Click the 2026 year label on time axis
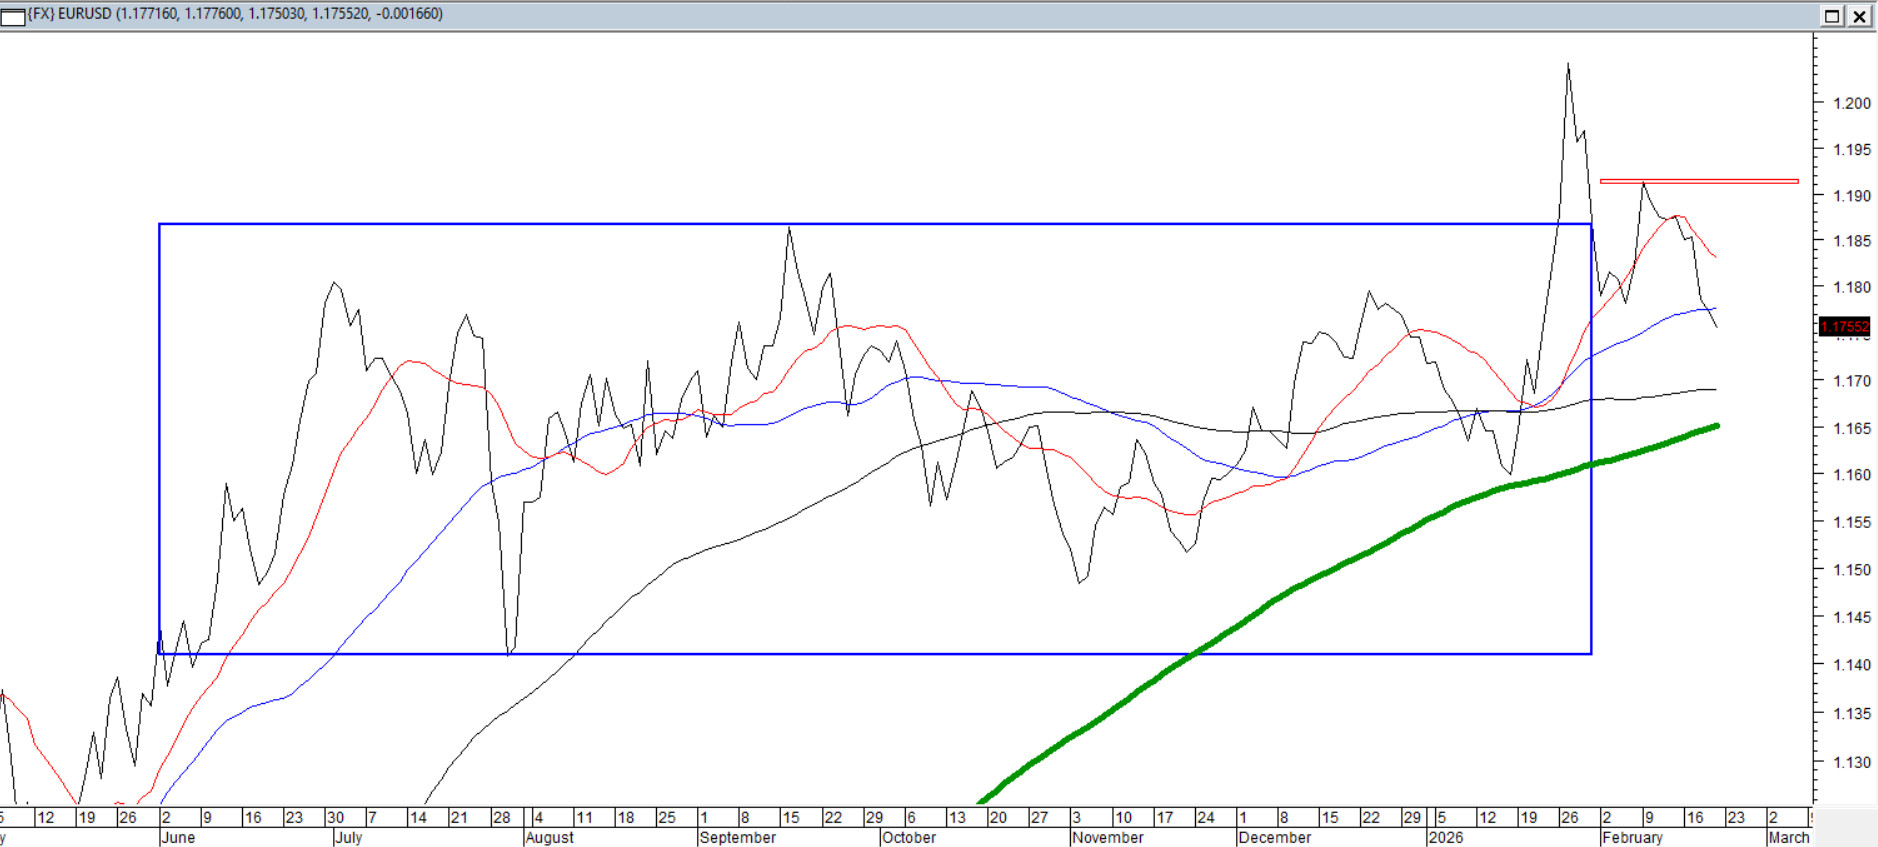 click(1446, 838)
